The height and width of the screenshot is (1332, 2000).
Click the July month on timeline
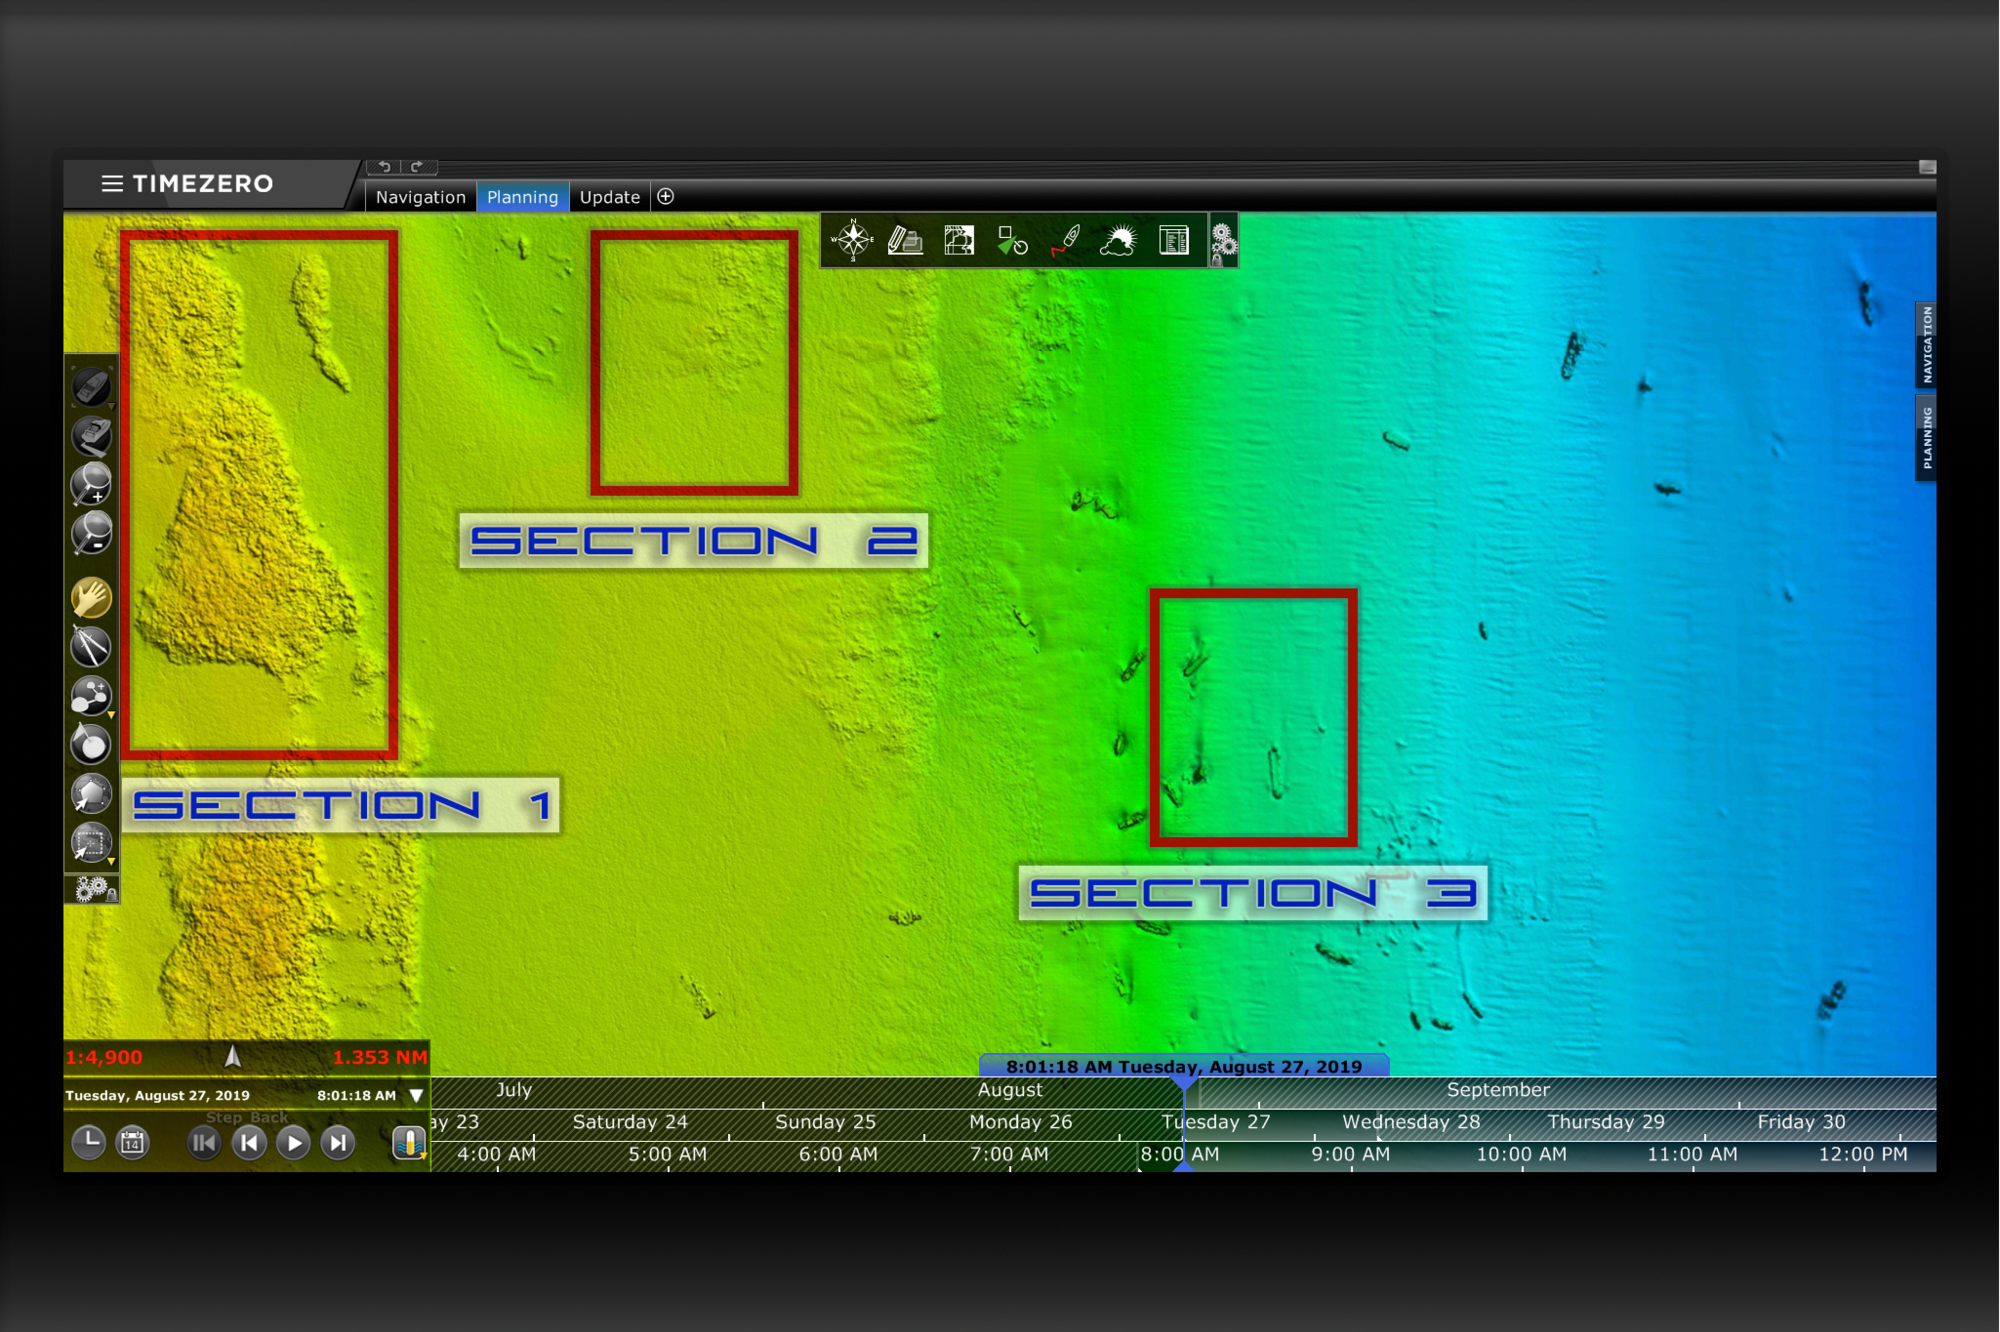click(x=514, y=1090)
